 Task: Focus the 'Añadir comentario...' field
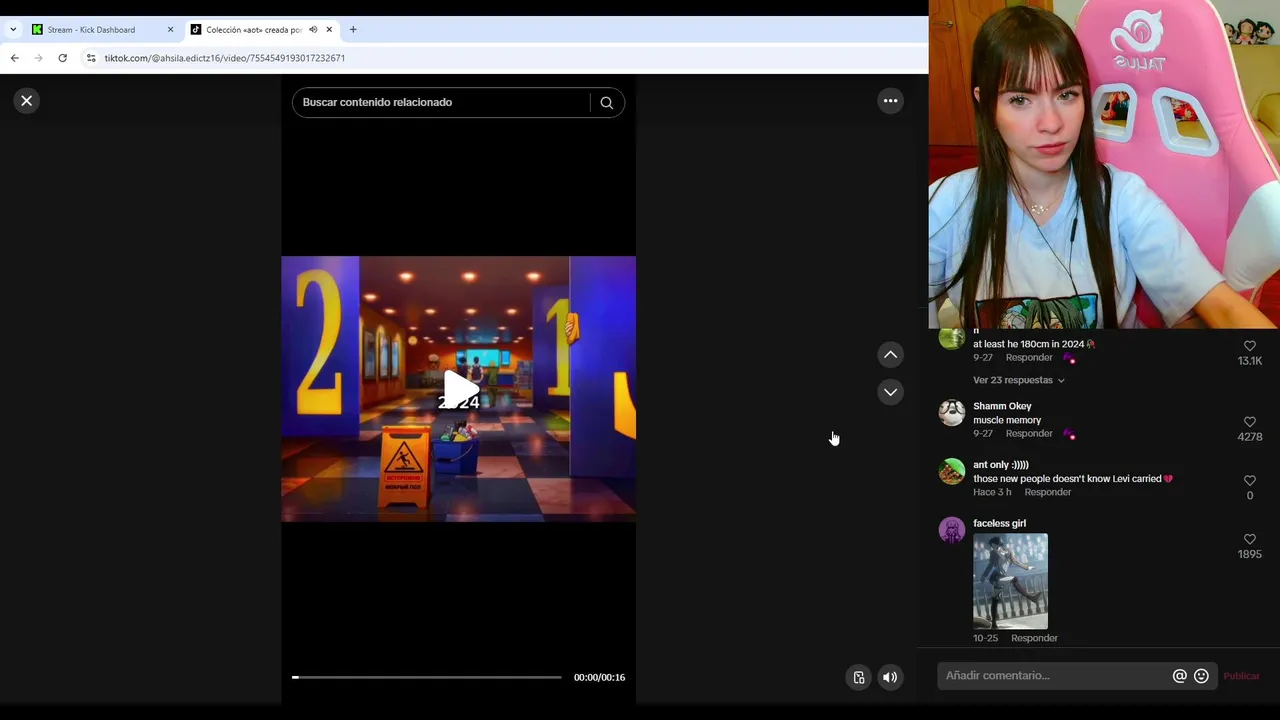point(1055,676)
